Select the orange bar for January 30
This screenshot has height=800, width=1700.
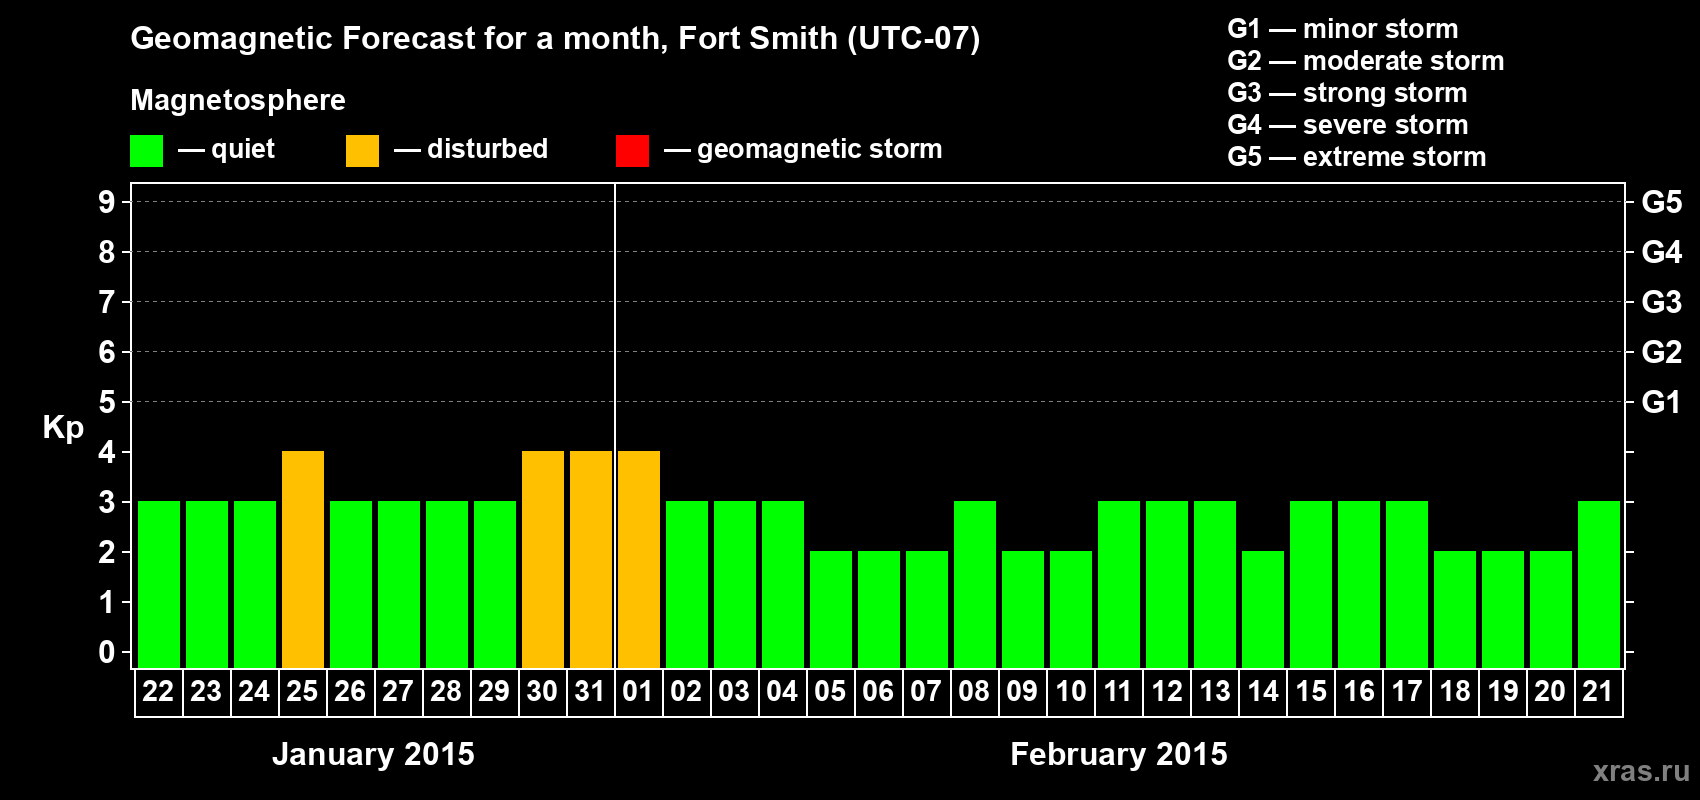(x=543, y=560)
